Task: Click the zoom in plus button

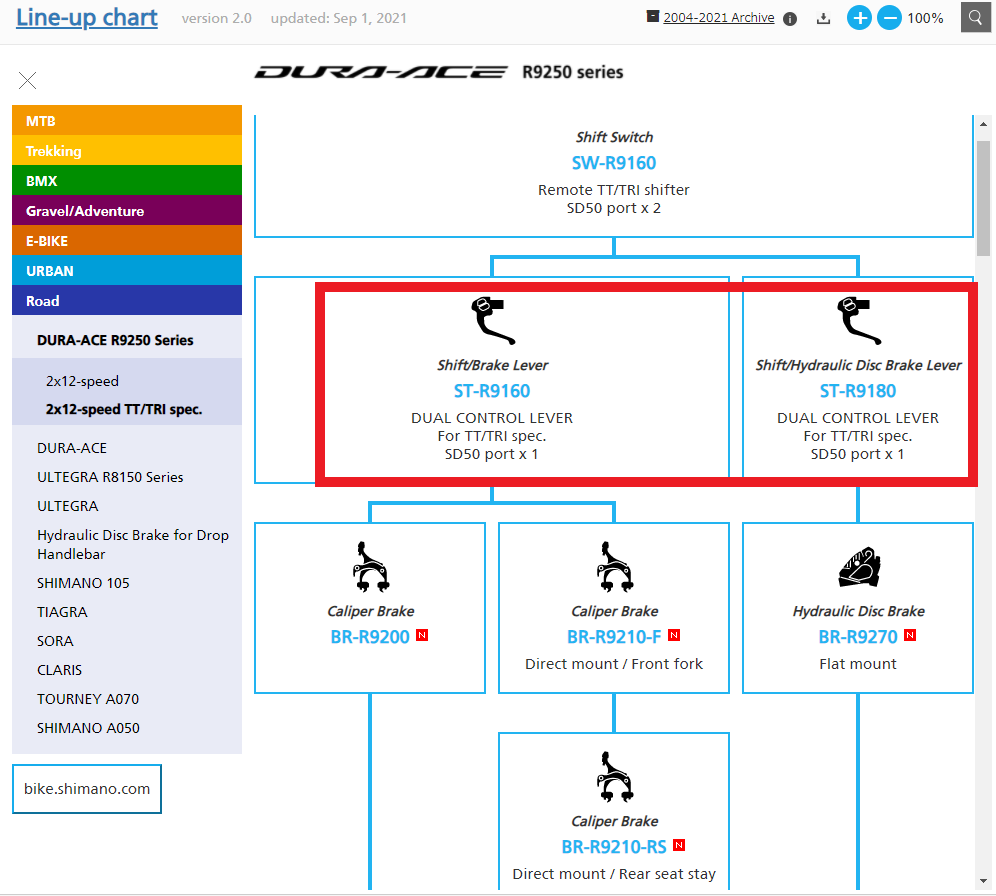Action: point(859,18)
